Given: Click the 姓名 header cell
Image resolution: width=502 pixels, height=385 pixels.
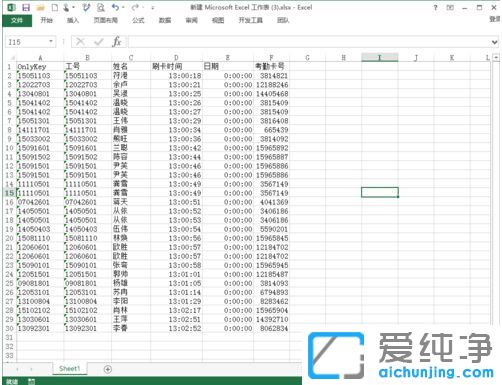Looking at the screenshot, I should (131, 67).
